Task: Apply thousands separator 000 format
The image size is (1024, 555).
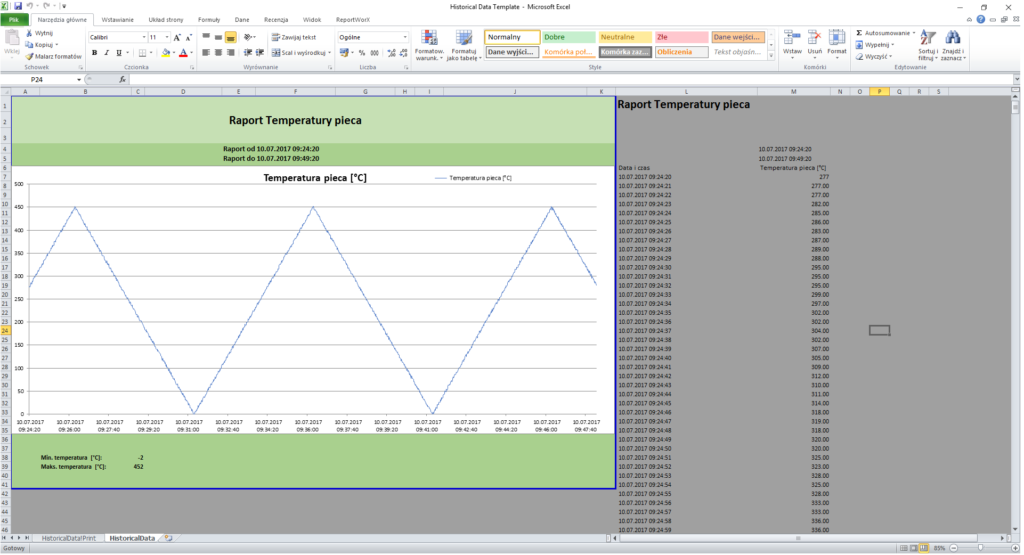Action: (374, 53)
